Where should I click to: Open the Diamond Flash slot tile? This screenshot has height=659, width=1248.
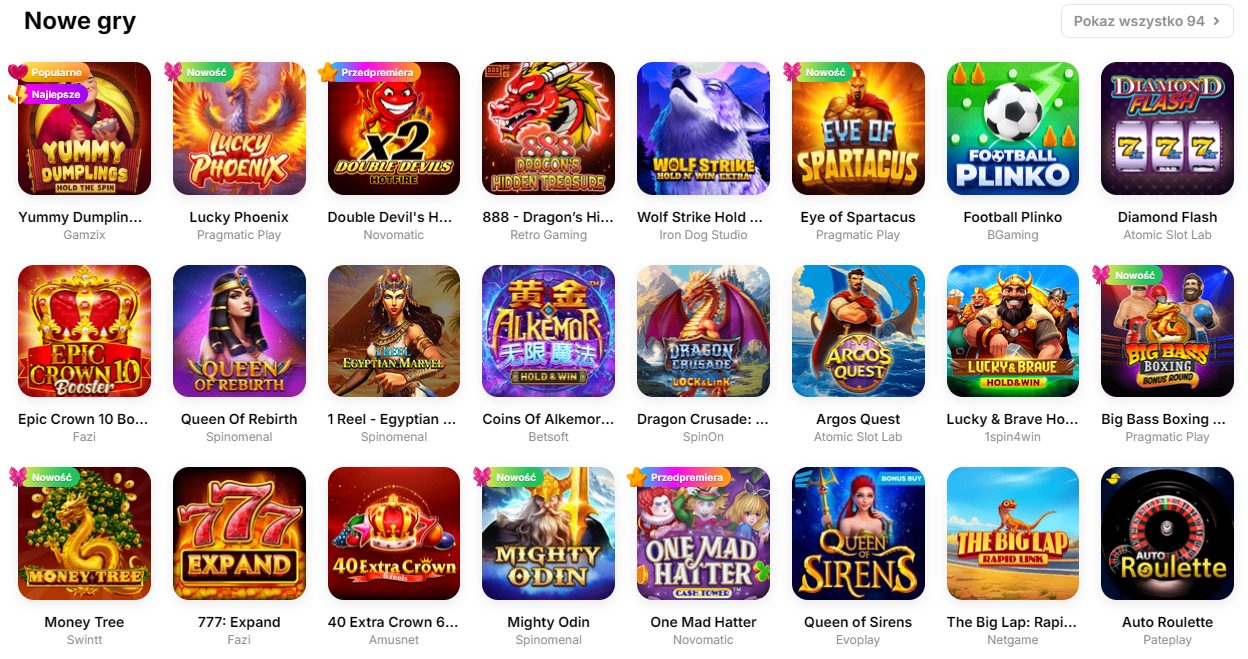coord(1167,128)
